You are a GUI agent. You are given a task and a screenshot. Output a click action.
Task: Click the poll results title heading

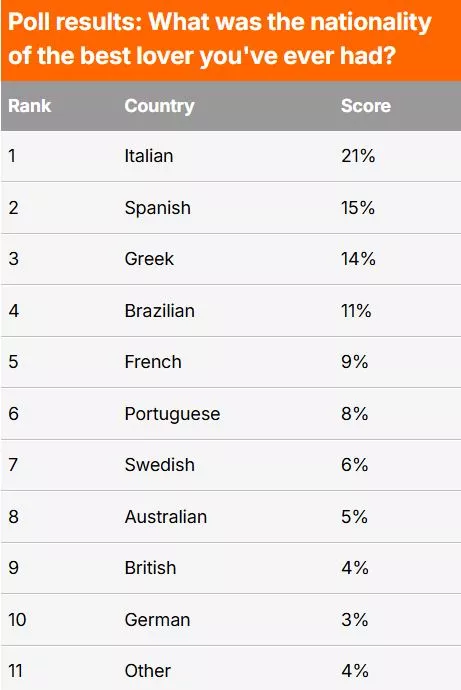(x=220, y=39)
